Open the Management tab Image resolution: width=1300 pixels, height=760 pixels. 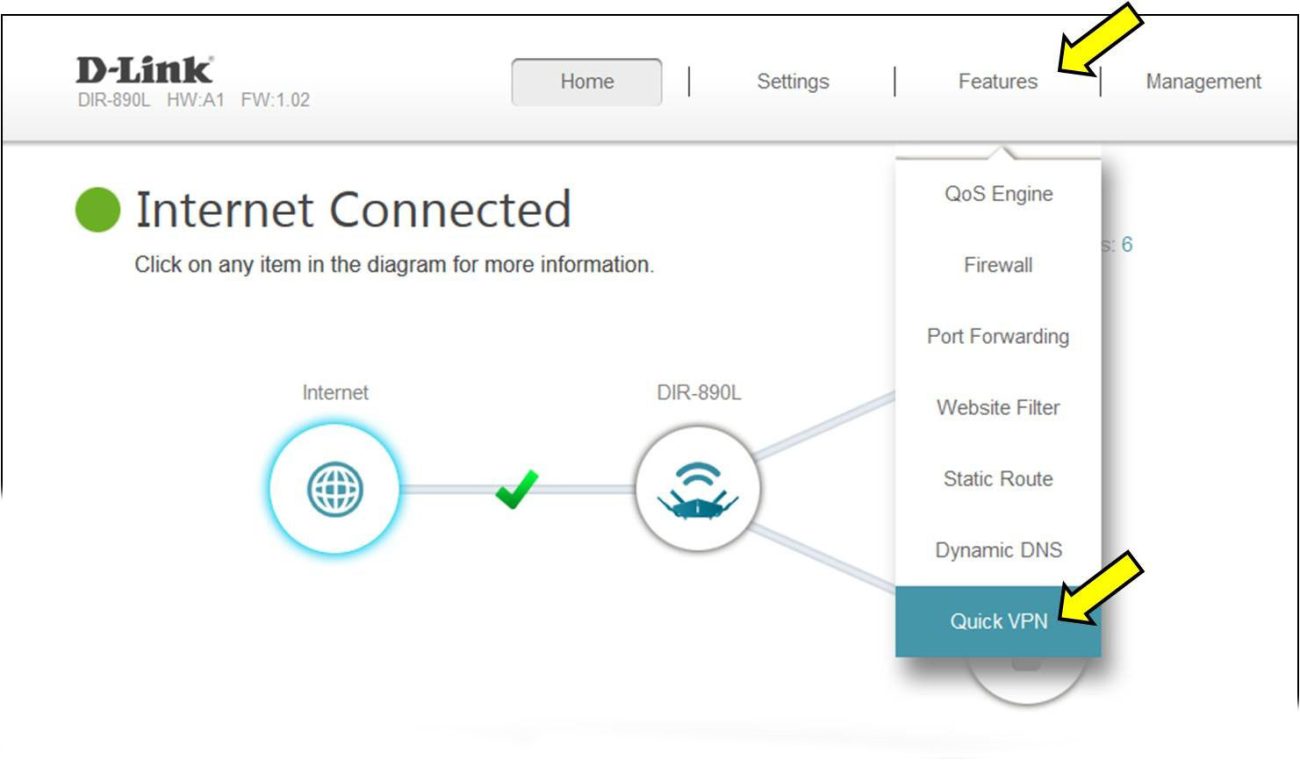pos(1201,81)
